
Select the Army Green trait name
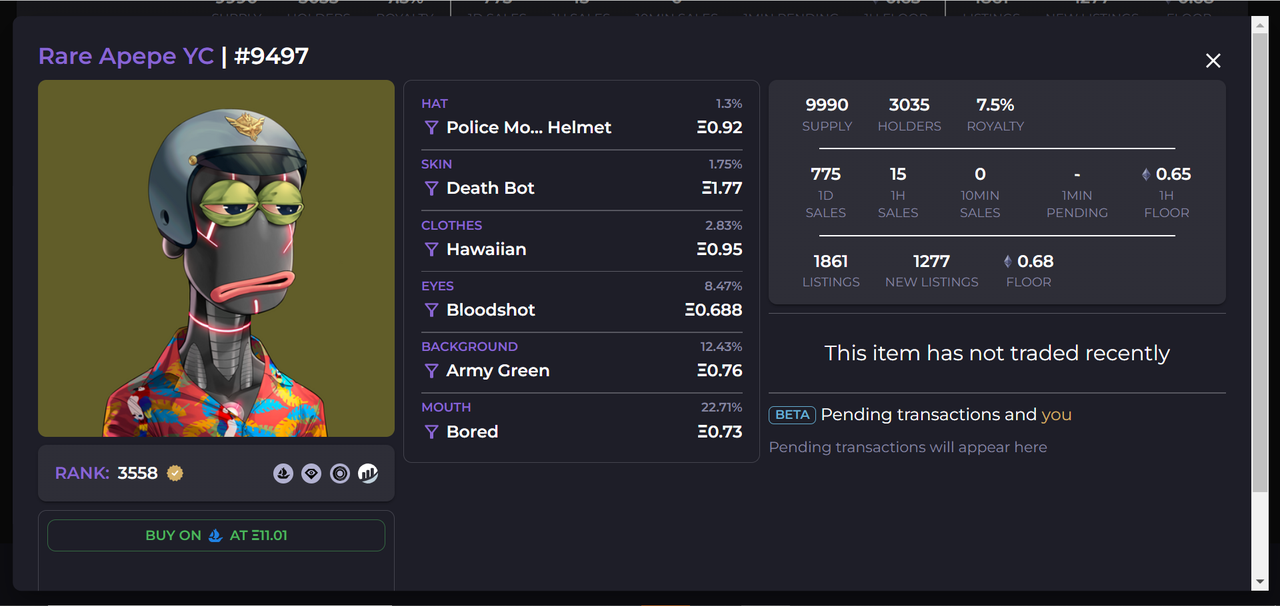498,371
